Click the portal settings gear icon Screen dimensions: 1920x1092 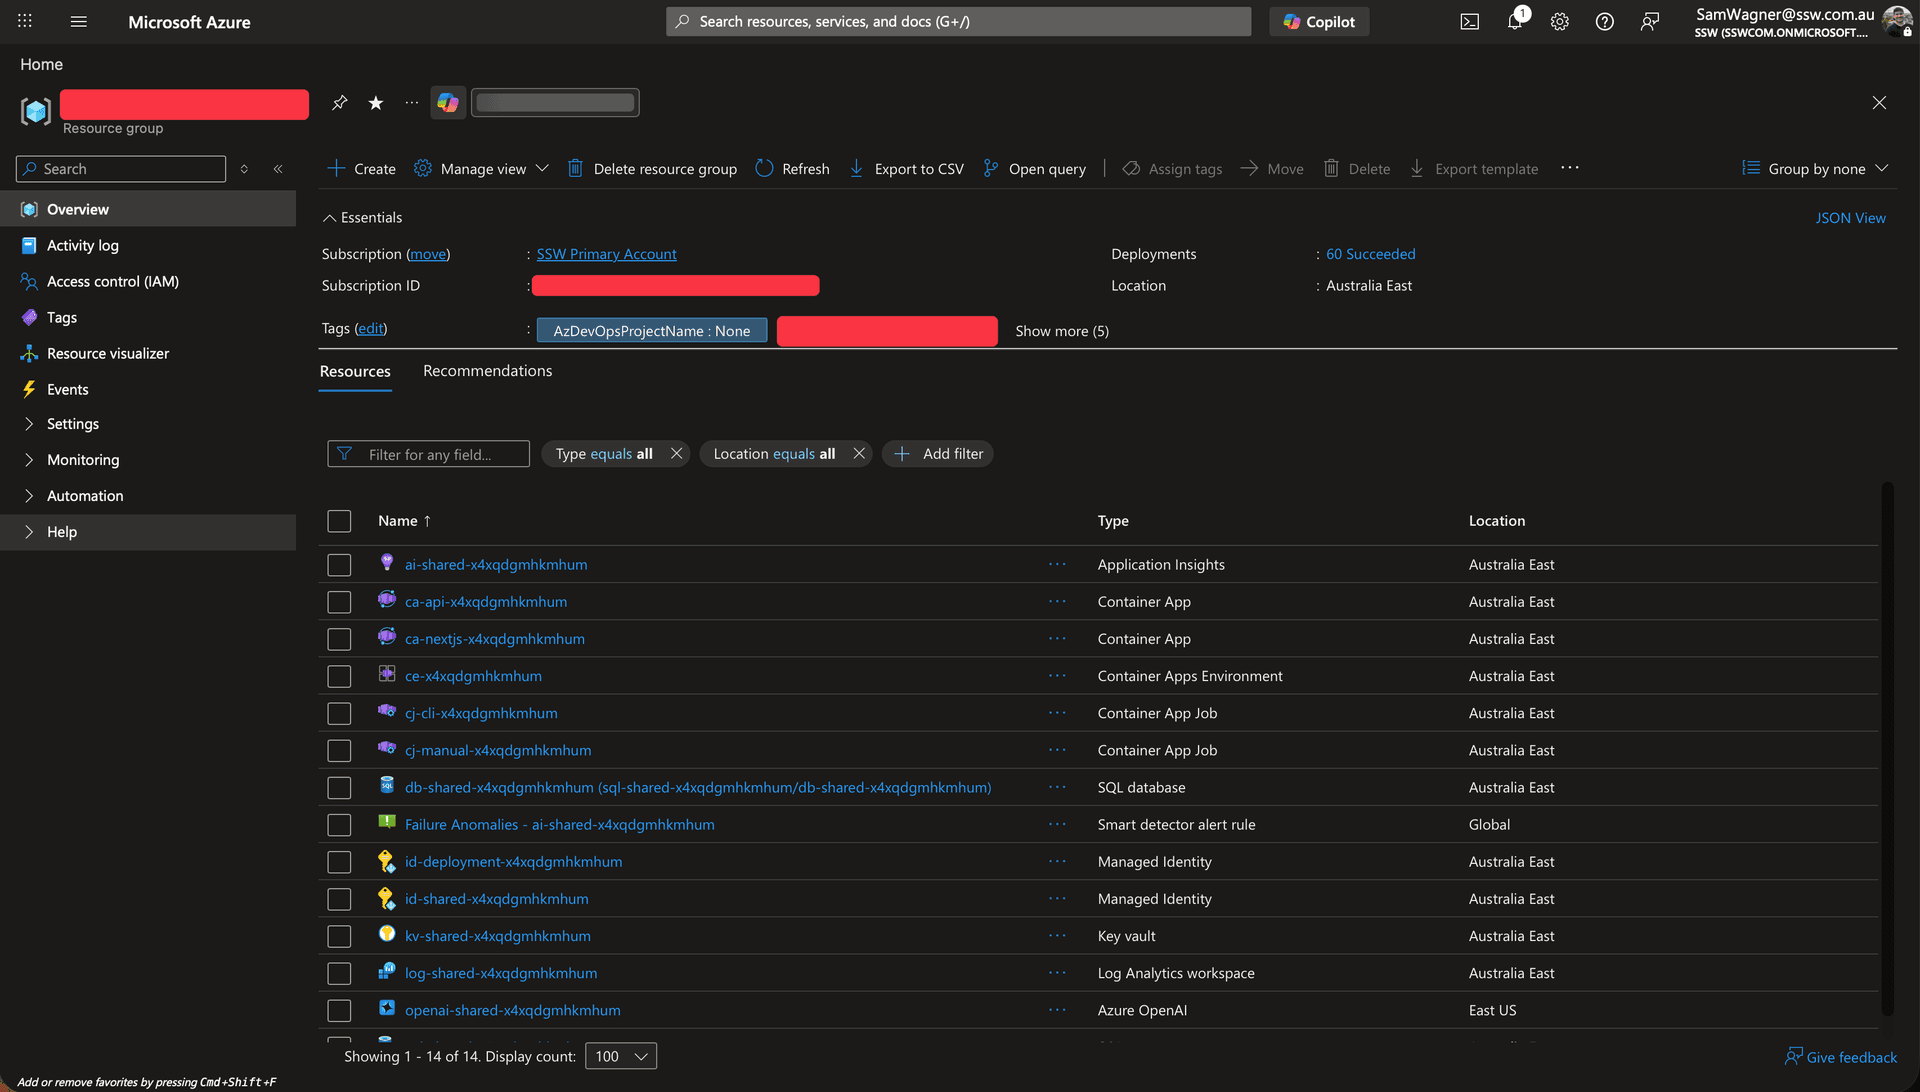tap(1559, 22)
